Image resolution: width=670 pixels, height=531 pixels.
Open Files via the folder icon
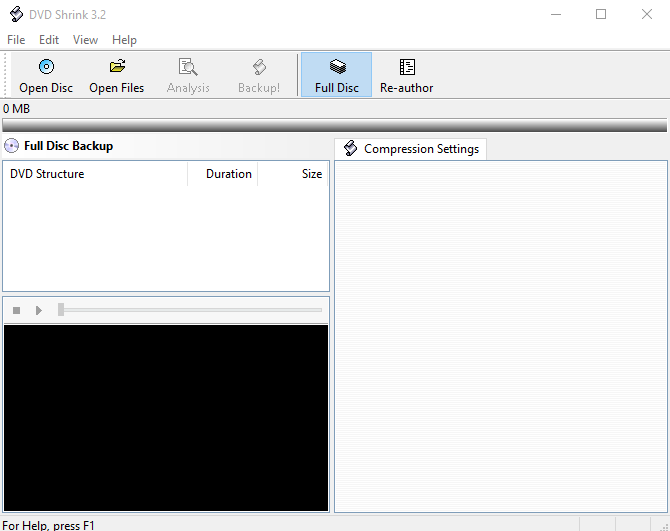(117, 66)
